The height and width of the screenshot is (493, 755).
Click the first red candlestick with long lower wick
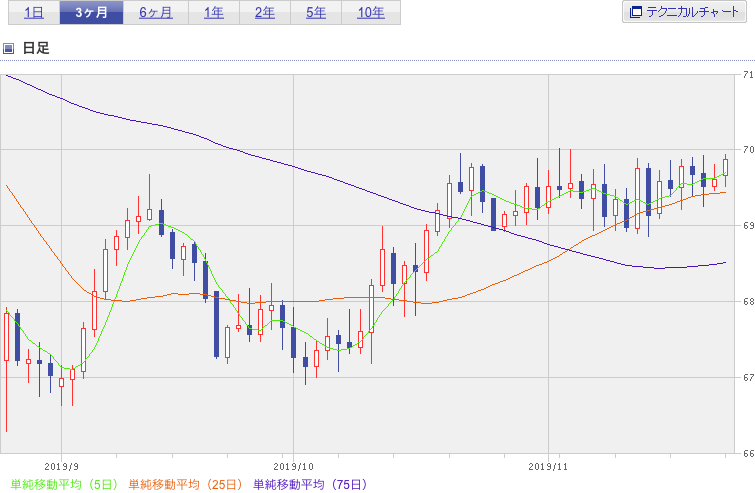(x=7, y=337)
